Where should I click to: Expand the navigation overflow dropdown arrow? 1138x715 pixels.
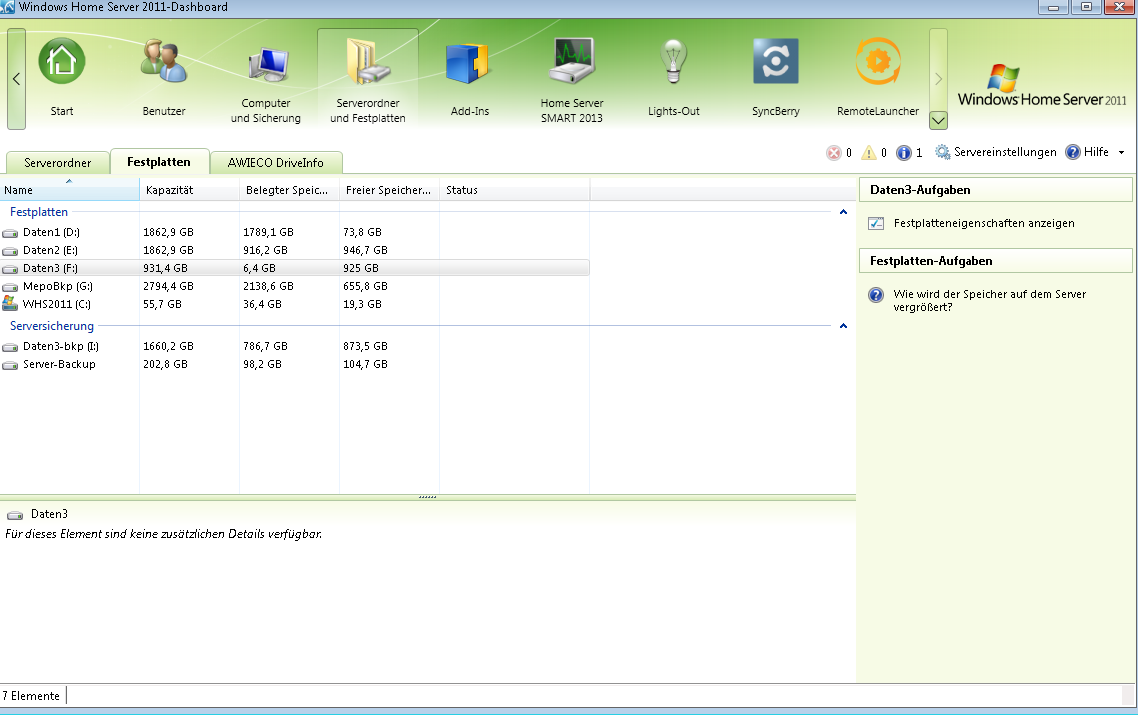click(x=938, y=120)
